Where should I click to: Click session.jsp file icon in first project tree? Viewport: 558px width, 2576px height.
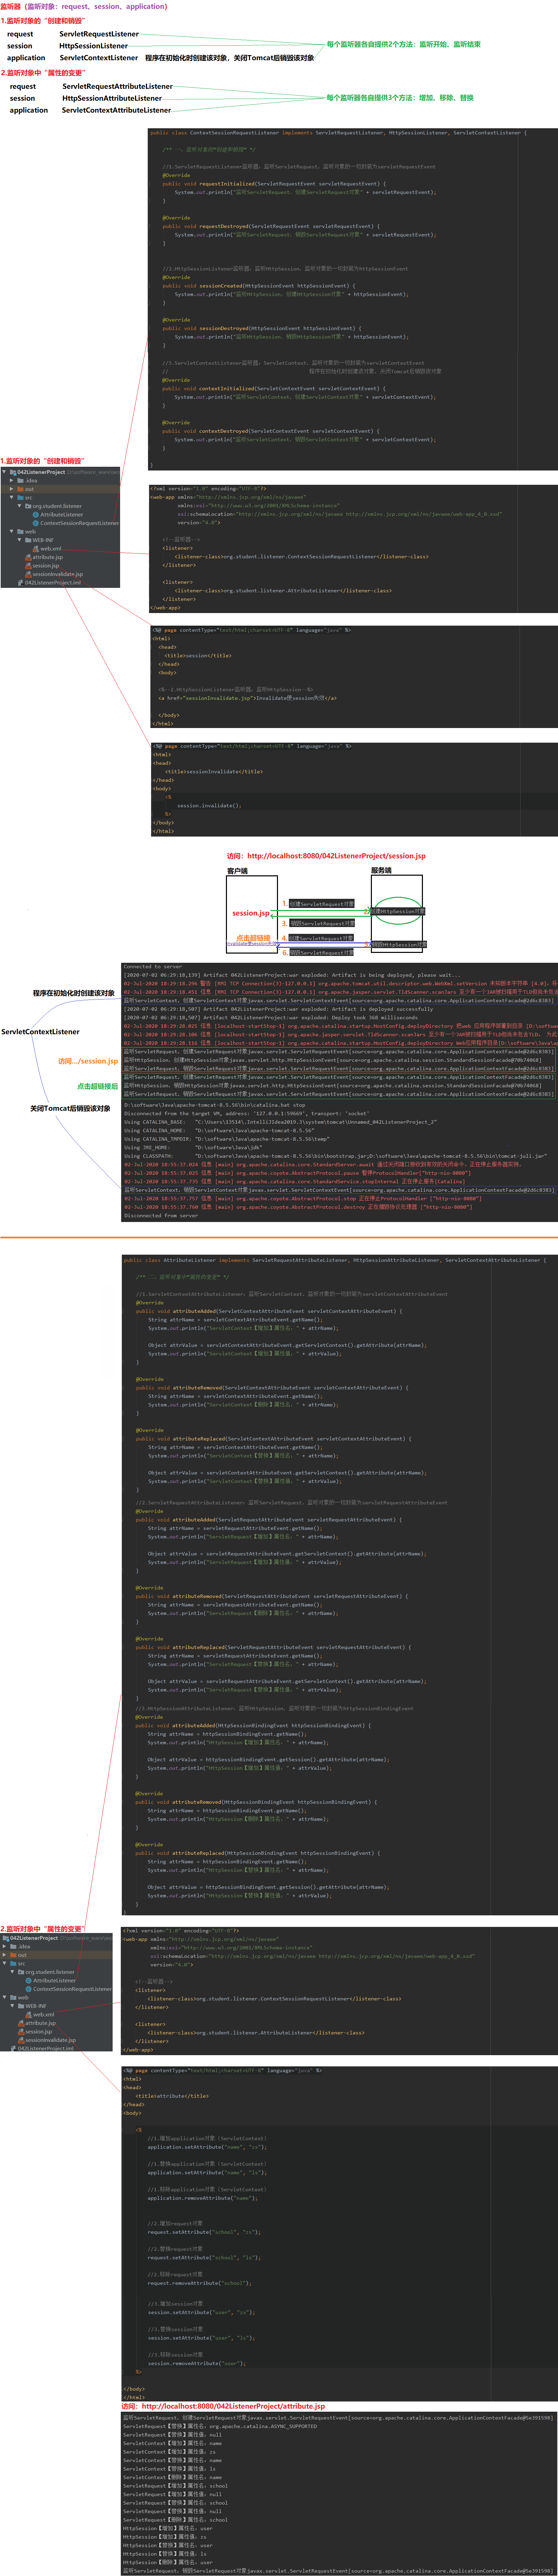point(28,566)
